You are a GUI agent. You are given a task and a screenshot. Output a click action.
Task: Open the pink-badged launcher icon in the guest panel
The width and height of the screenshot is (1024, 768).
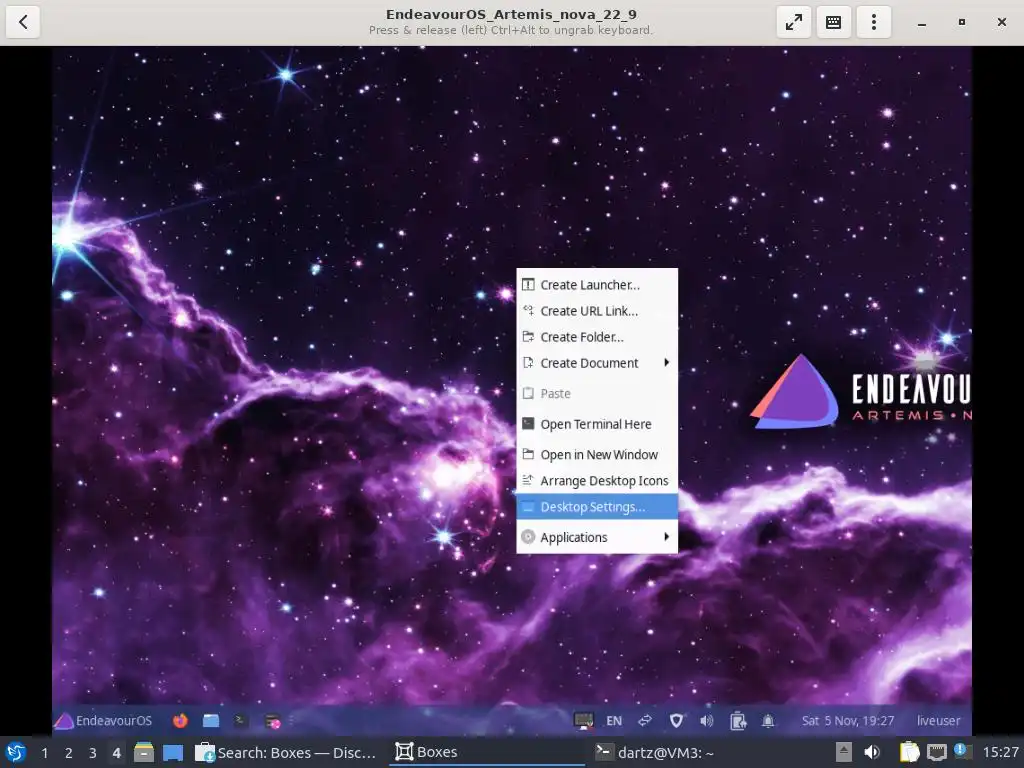272,721
